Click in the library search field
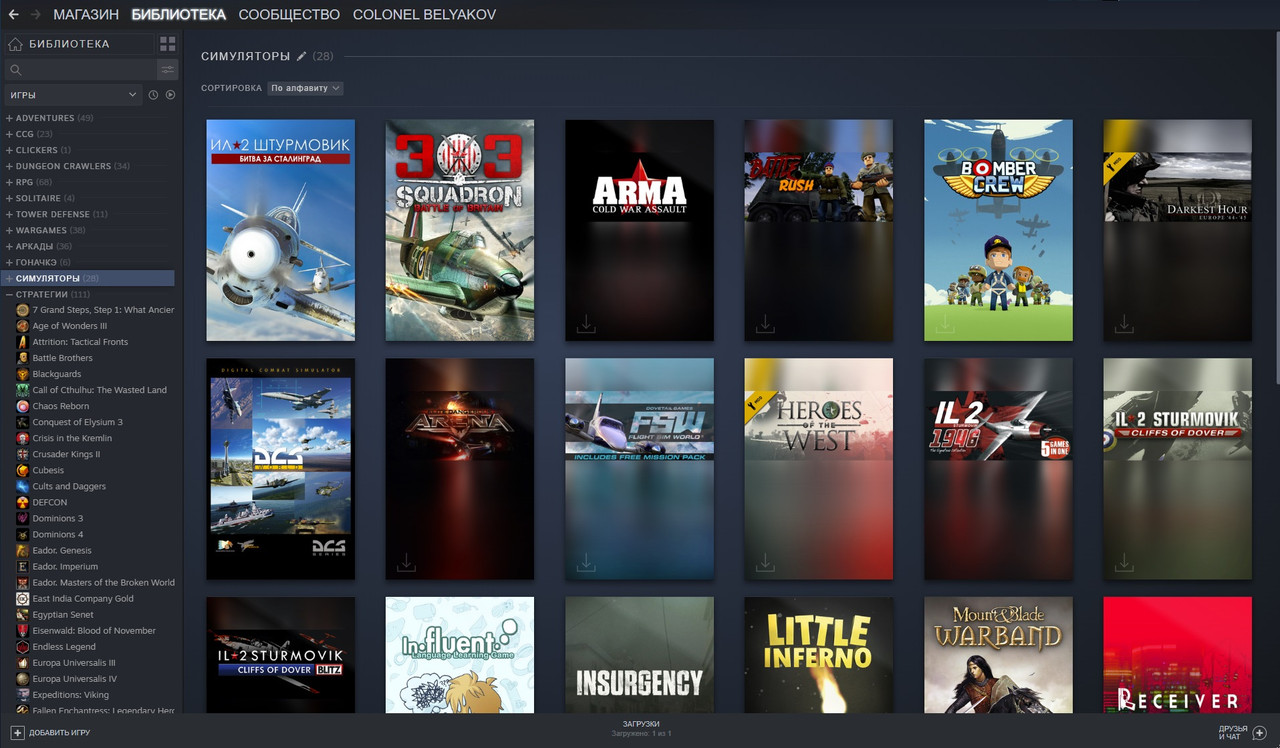 (81, 70)
